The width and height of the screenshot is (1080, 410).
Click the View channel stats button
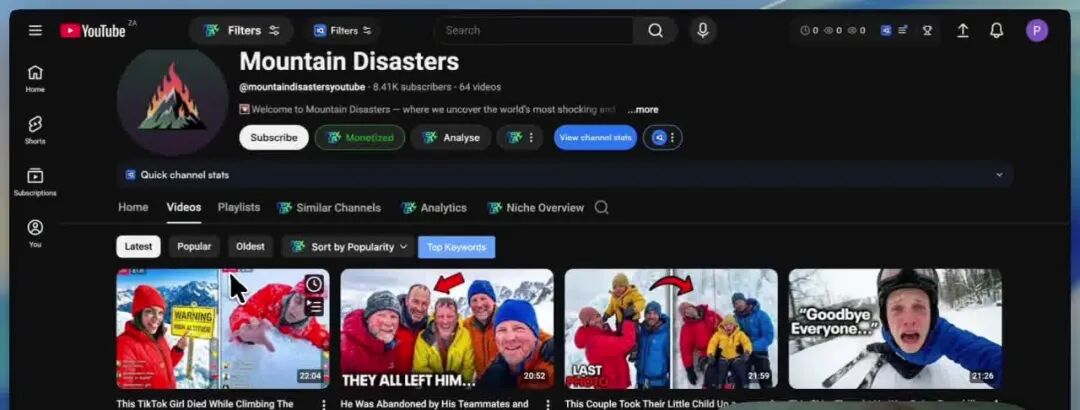pyautogui.click(x=595, y=138)
